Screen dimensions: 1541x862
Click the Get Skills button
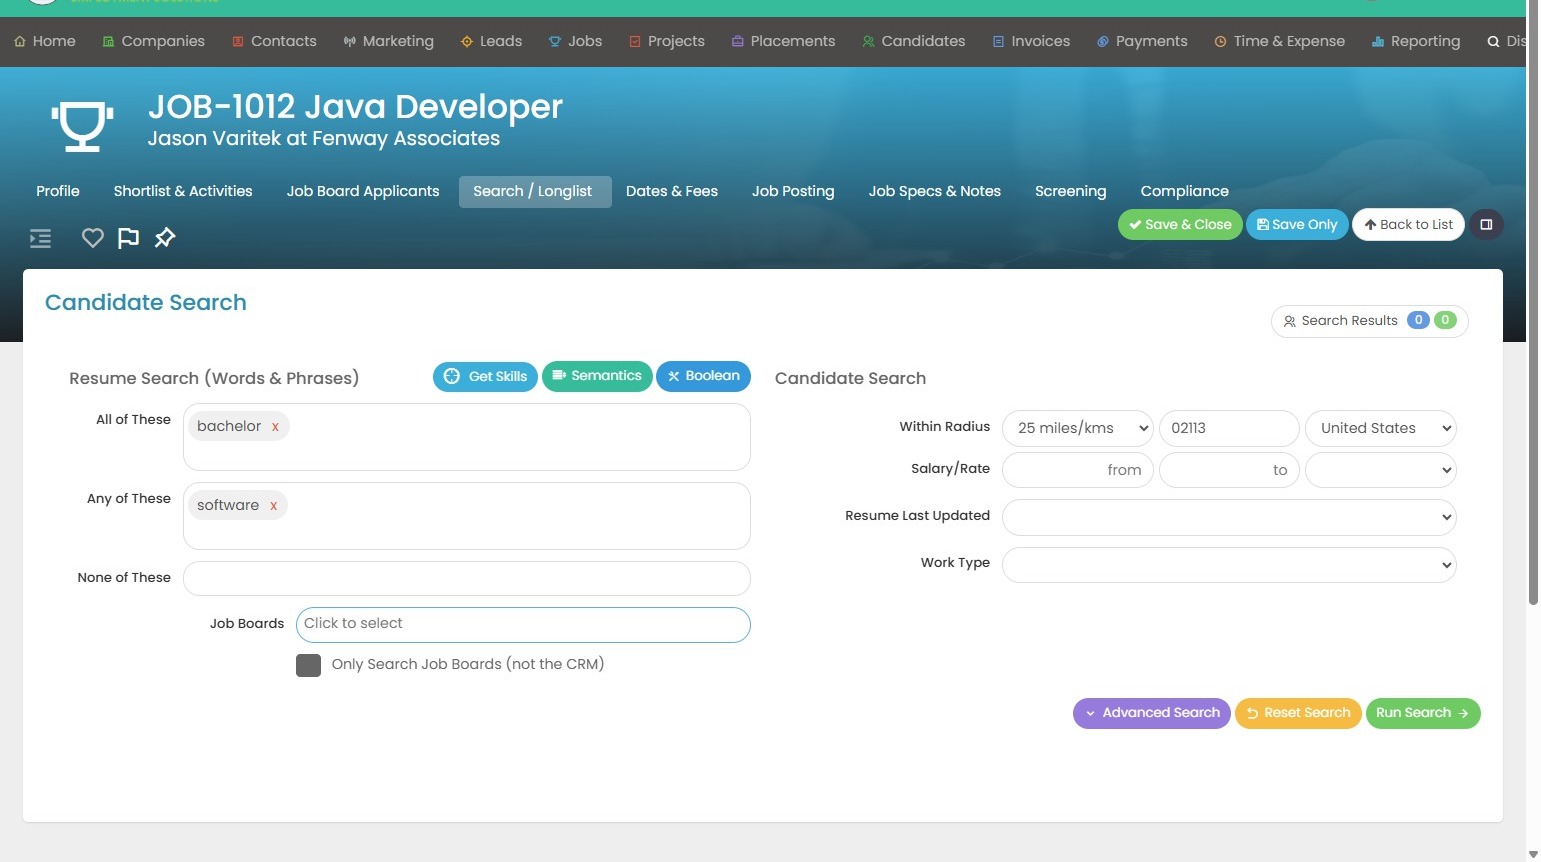coord(485,376)
